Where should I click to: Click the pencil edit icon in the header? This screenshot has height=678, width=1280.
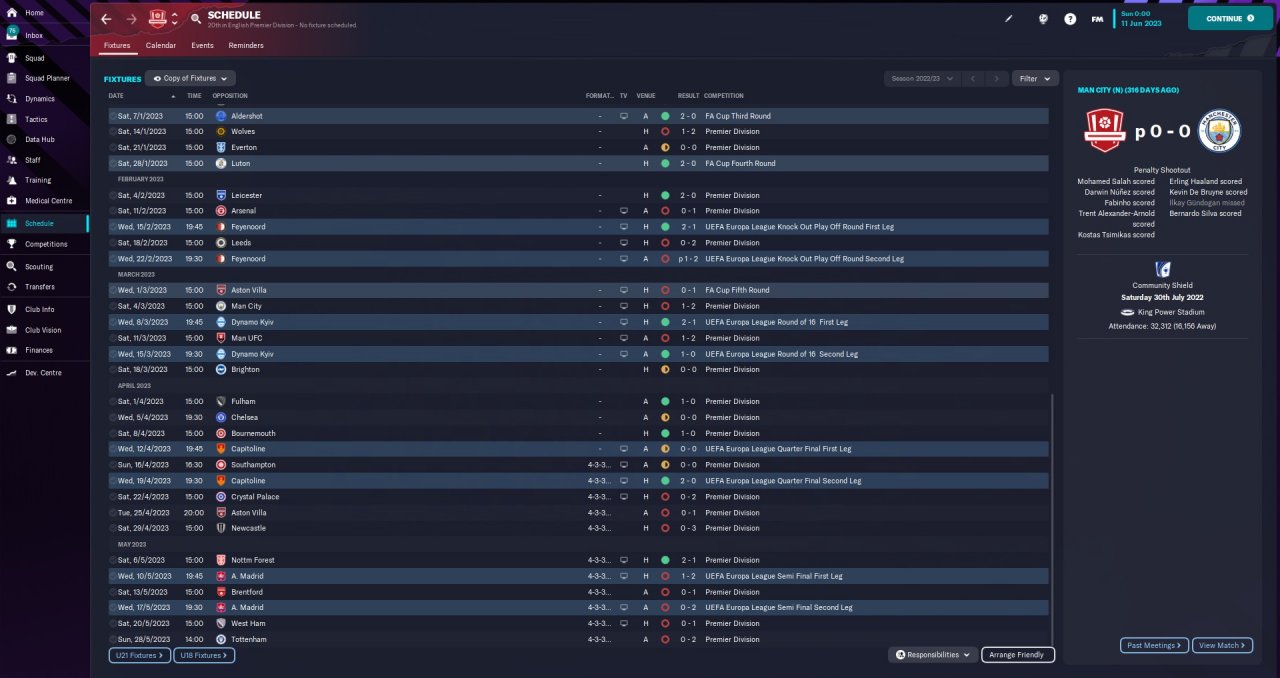pos(1009,18)
